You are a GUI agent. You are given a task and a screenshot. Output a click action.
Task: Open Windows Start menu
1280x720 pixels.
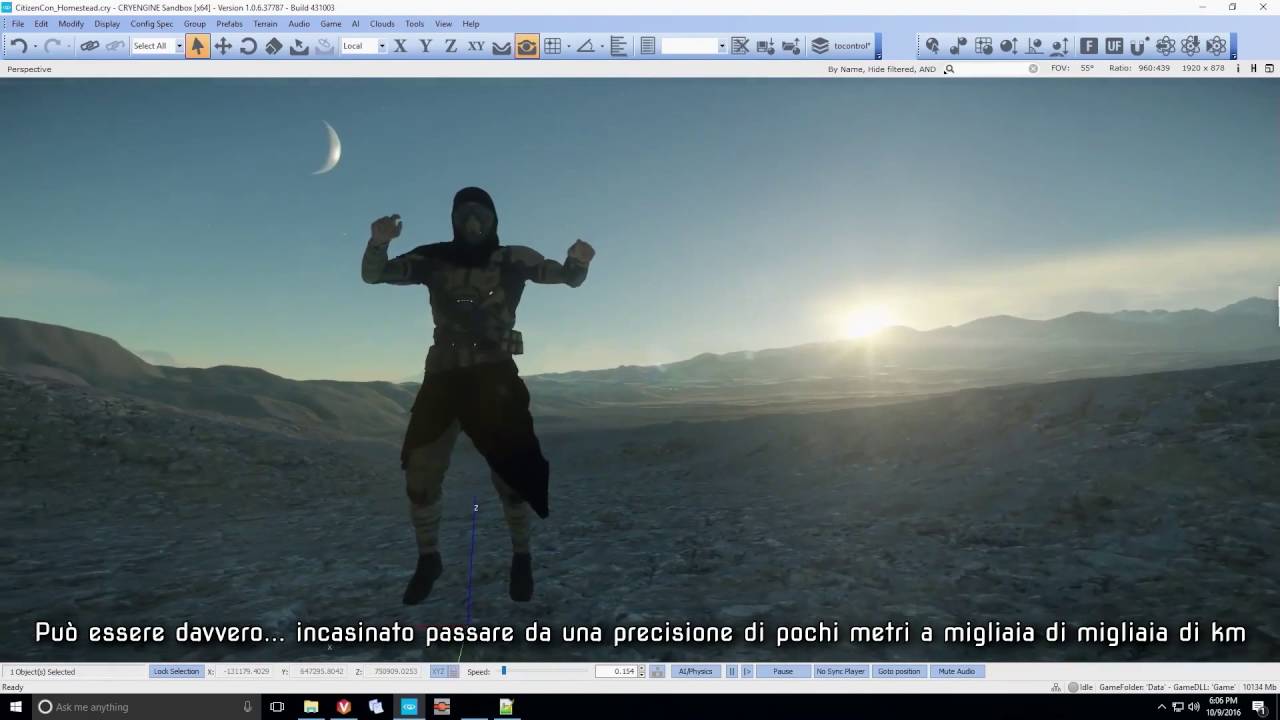pyautogui.click(x=16, y=707)
